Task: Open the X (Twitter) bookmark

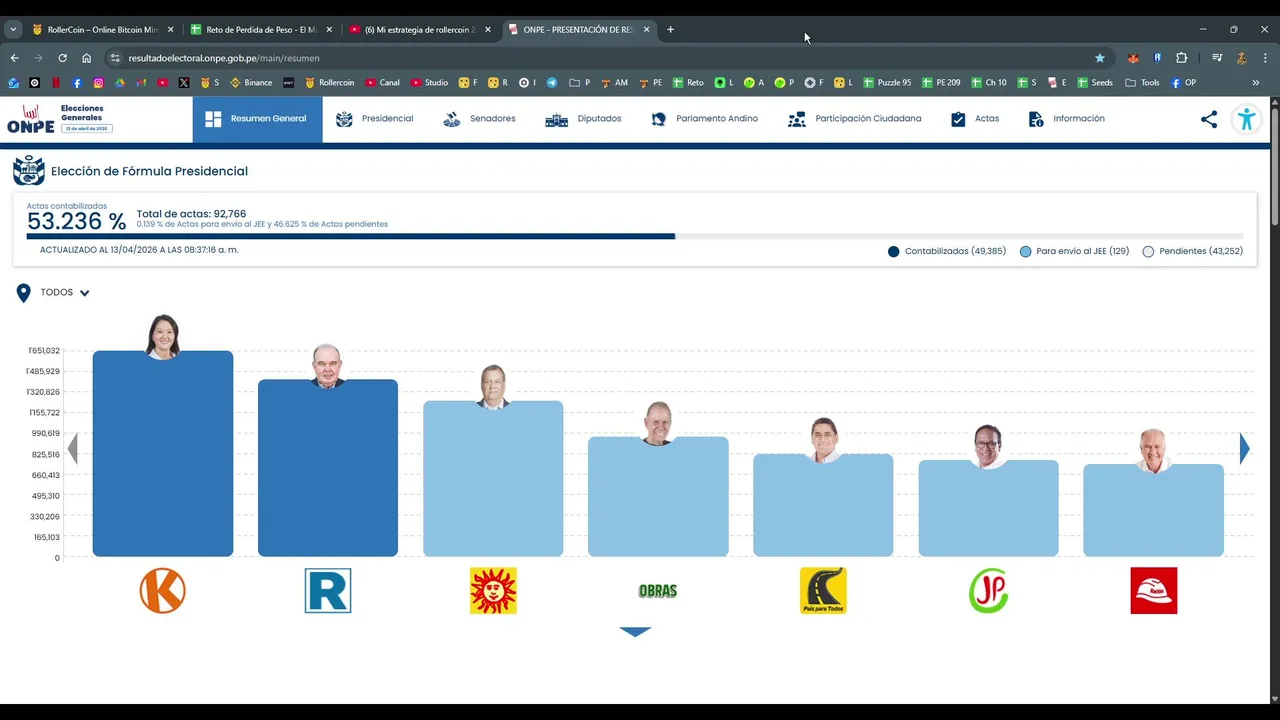Action: (x=184, y=83)
